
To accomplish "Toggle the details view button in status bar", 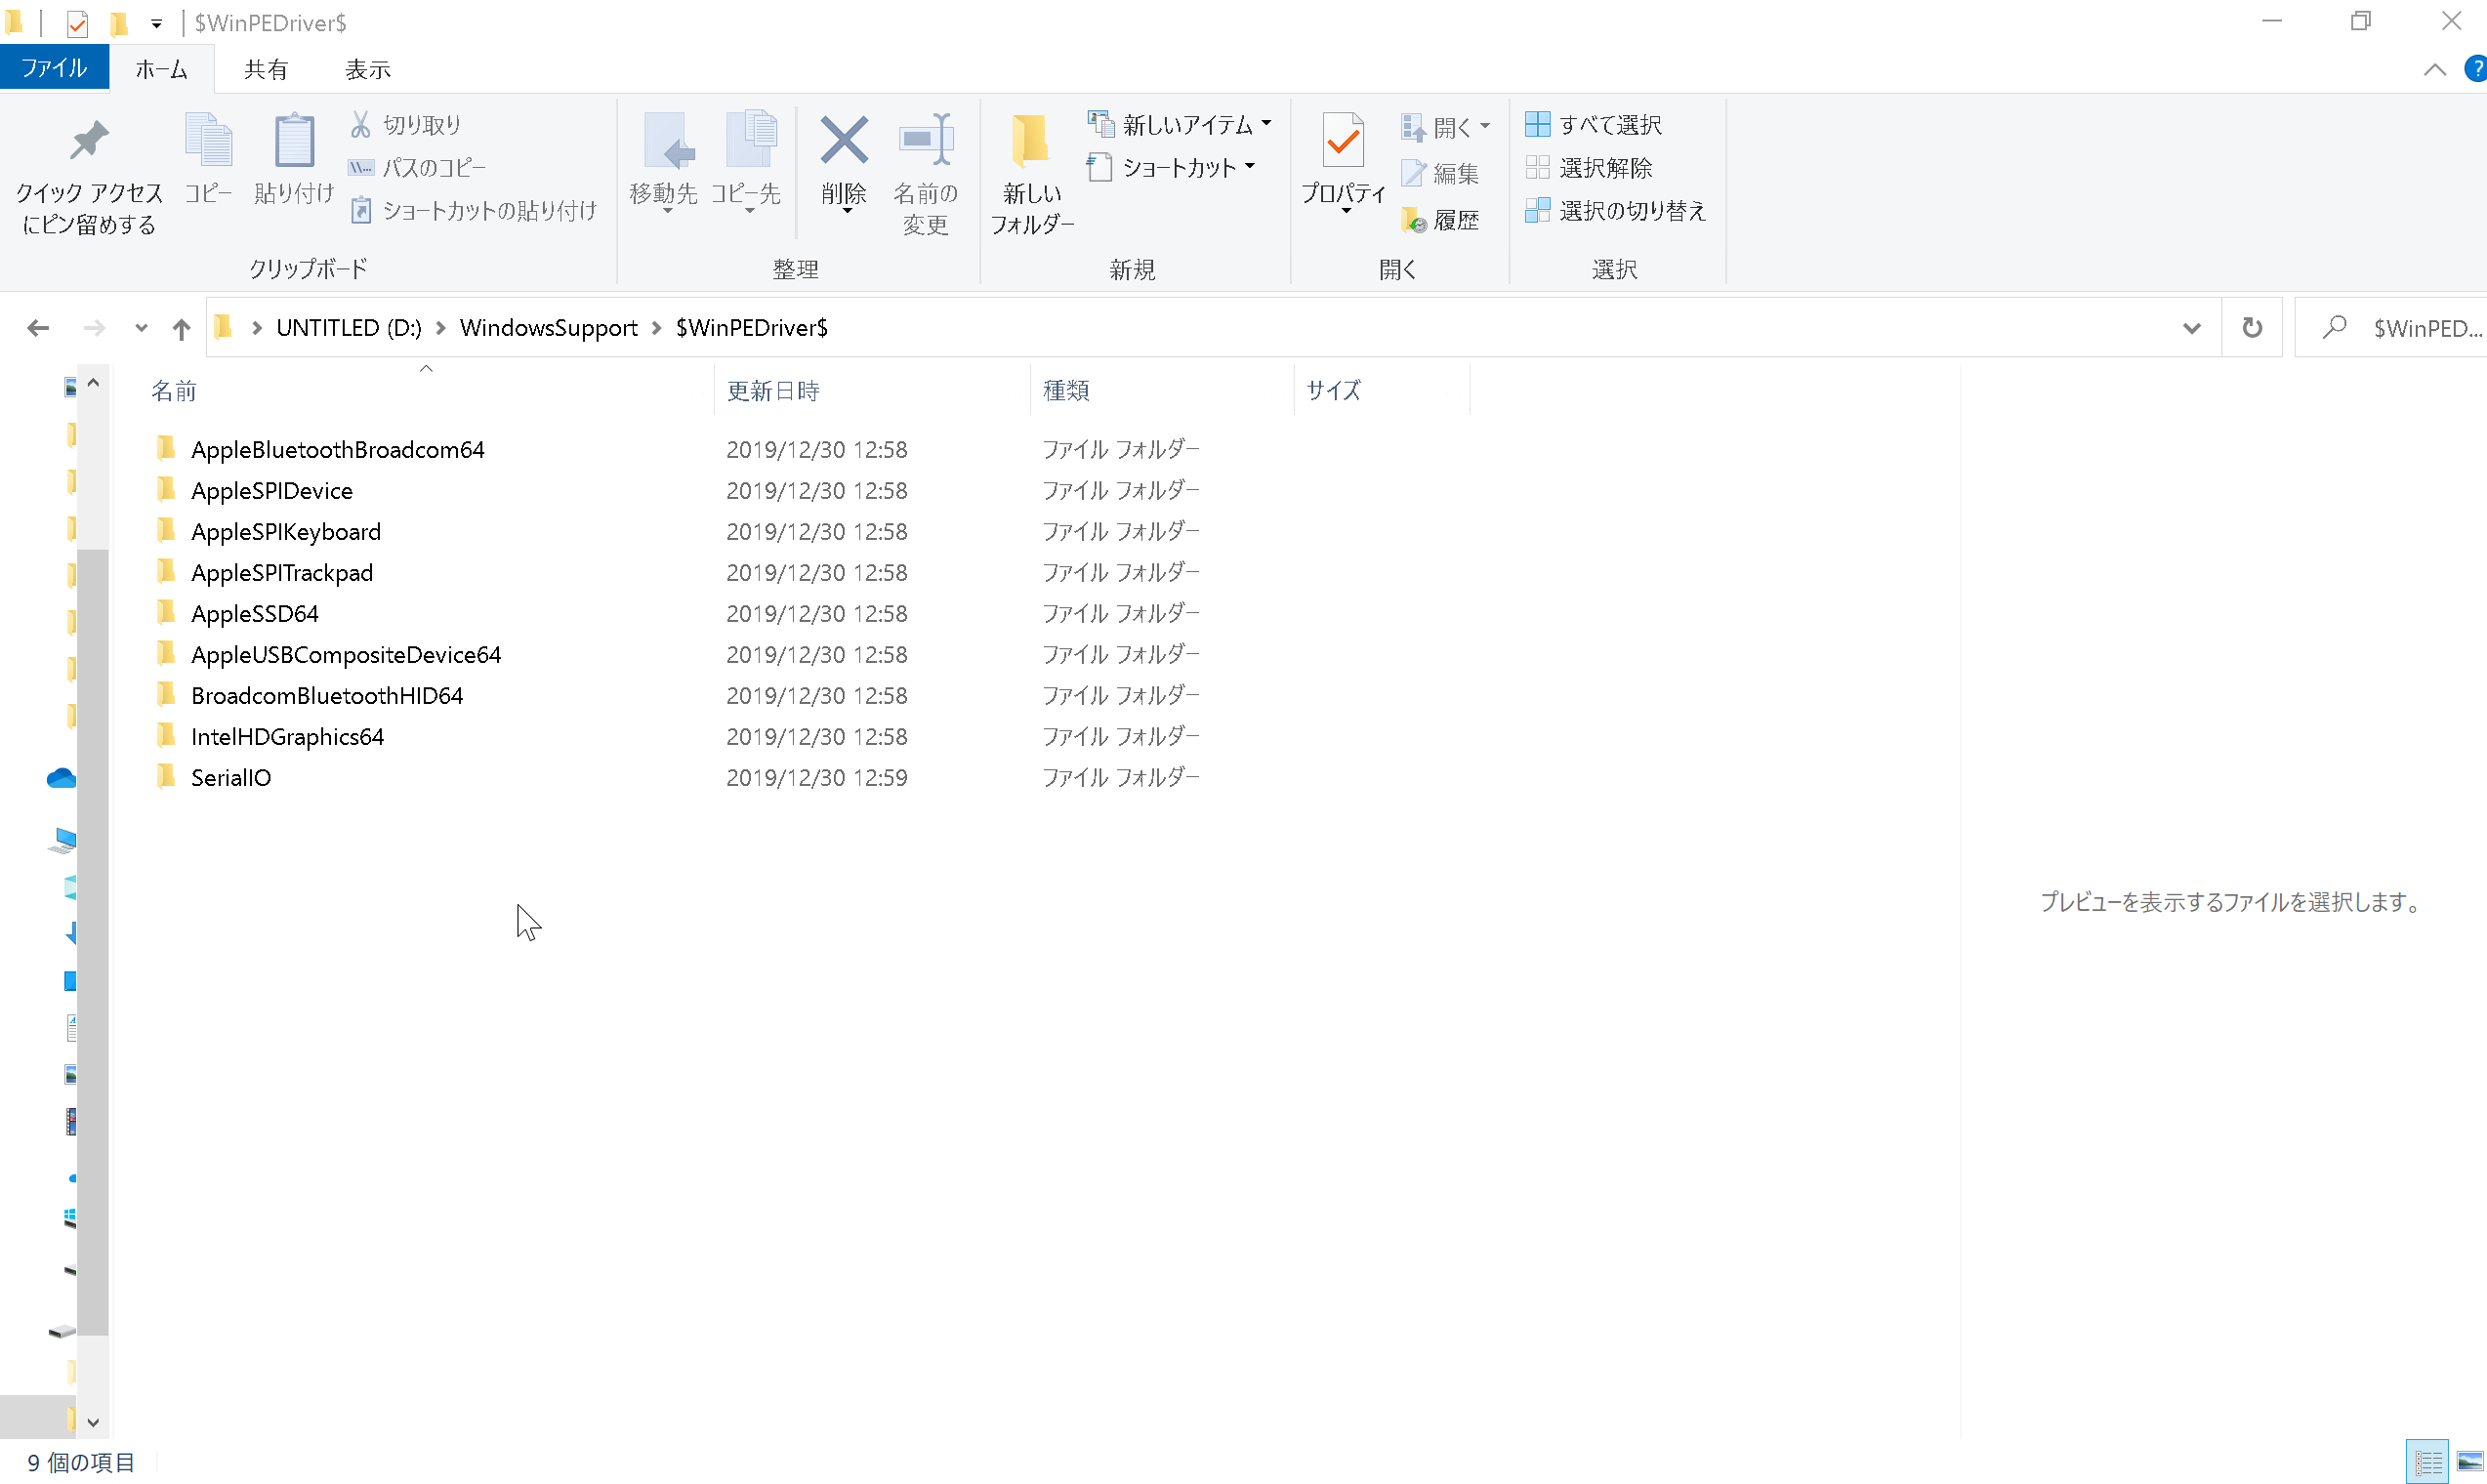I will pos(2428,1462).
